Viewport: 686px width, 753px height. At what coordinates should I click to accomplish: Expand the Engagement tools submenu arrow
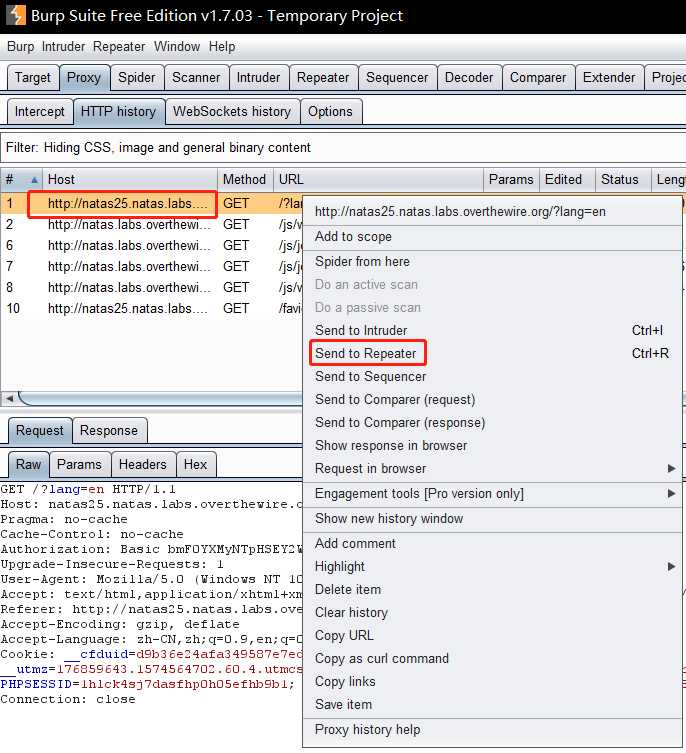(672, 493)
